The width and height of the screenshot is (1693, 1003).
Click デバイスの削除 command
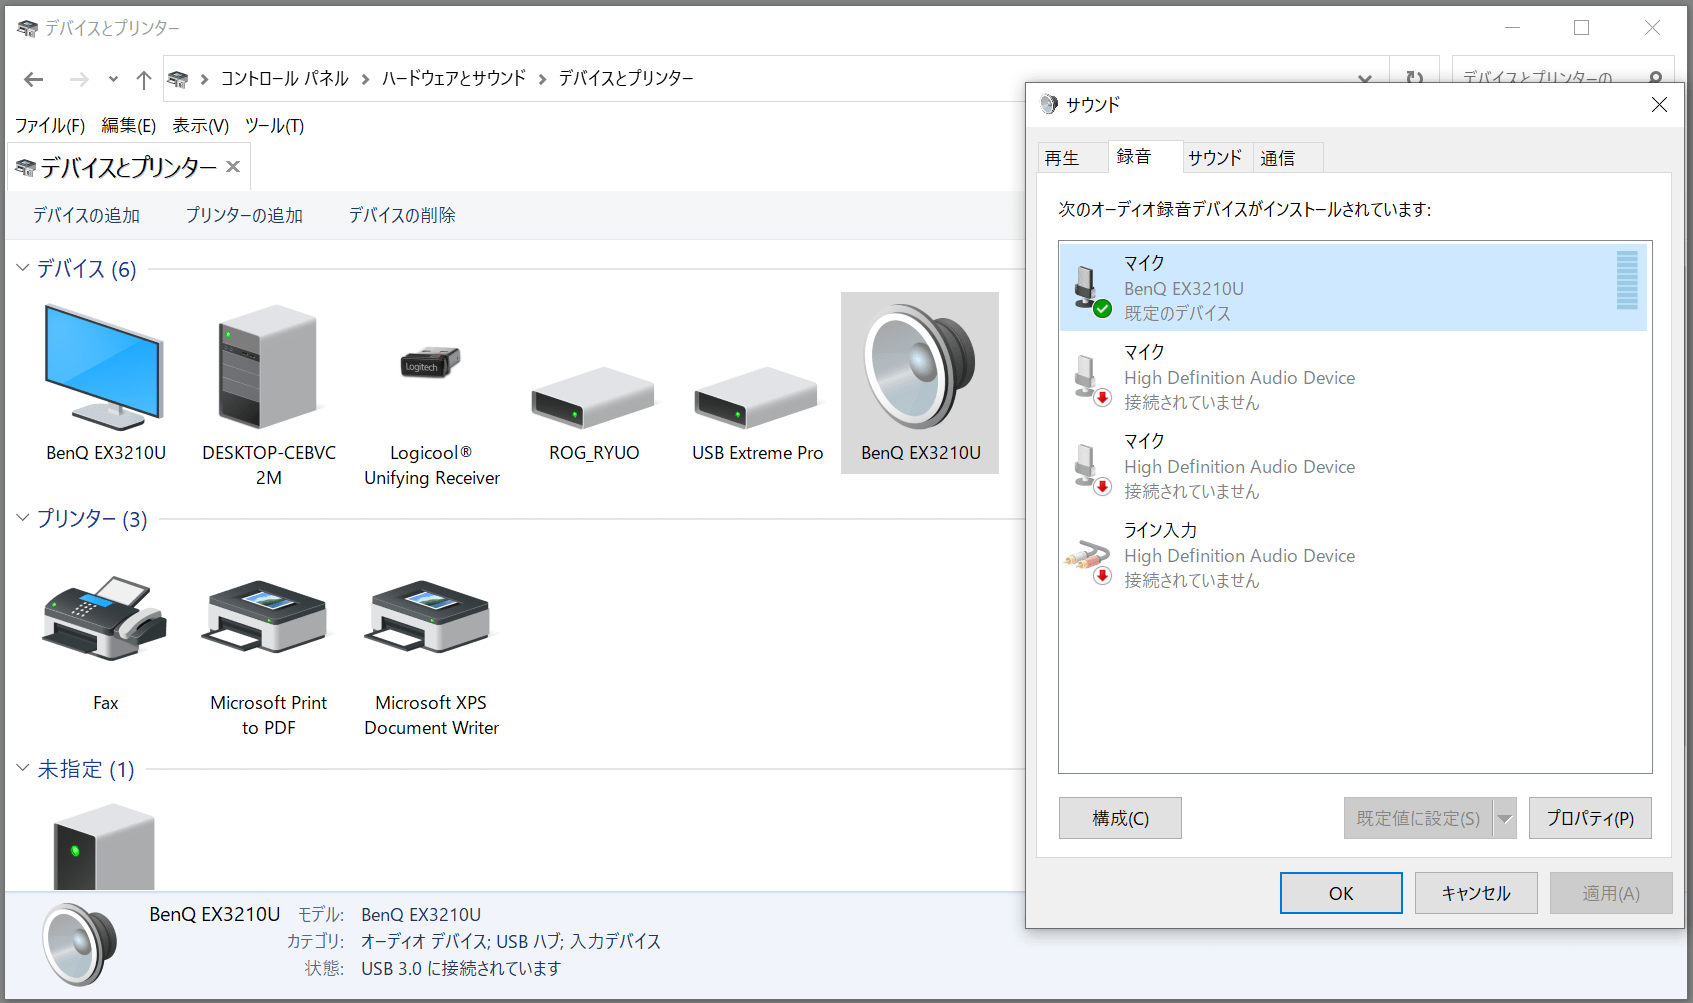coord(402,215)
